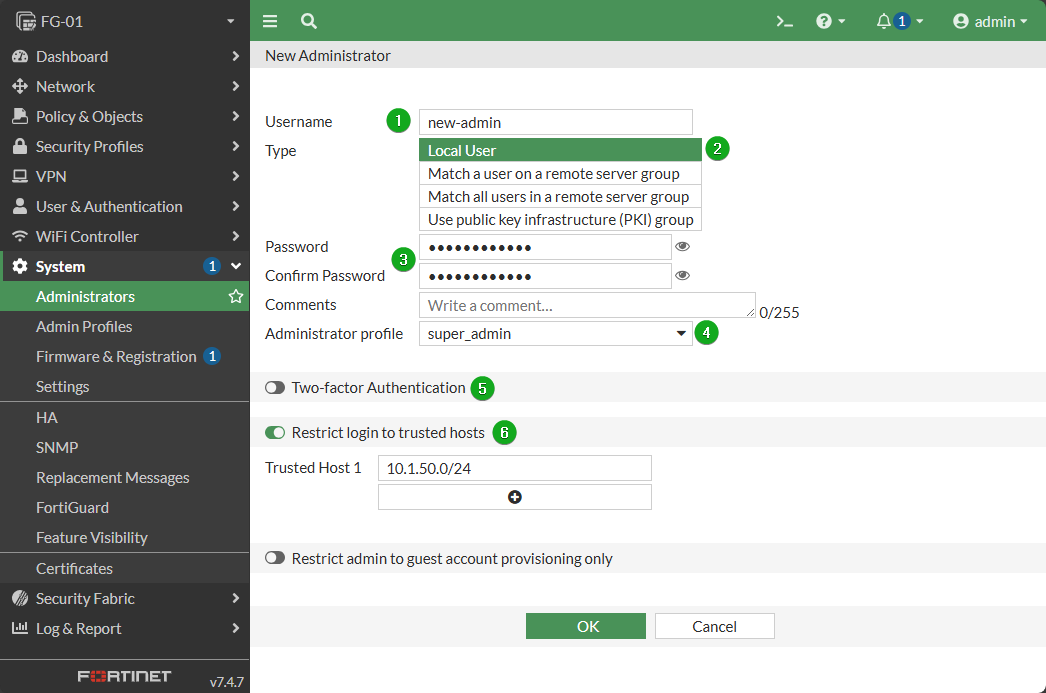Enable Restrict admin to guest account provisioning

pos(275,558)
